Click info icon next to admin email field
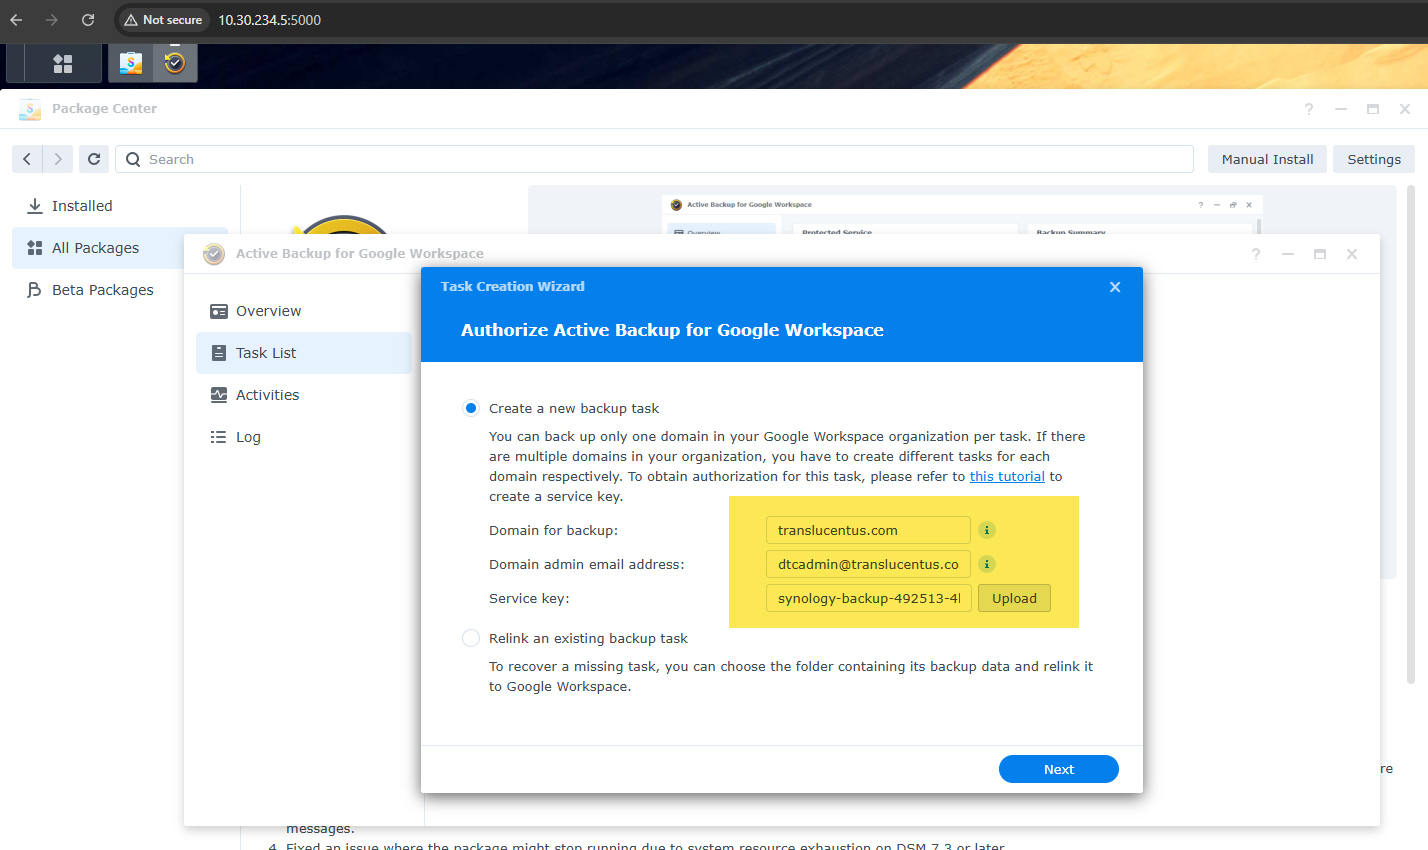This screenshot has height=850, width=1428. [x=986, y=564]
